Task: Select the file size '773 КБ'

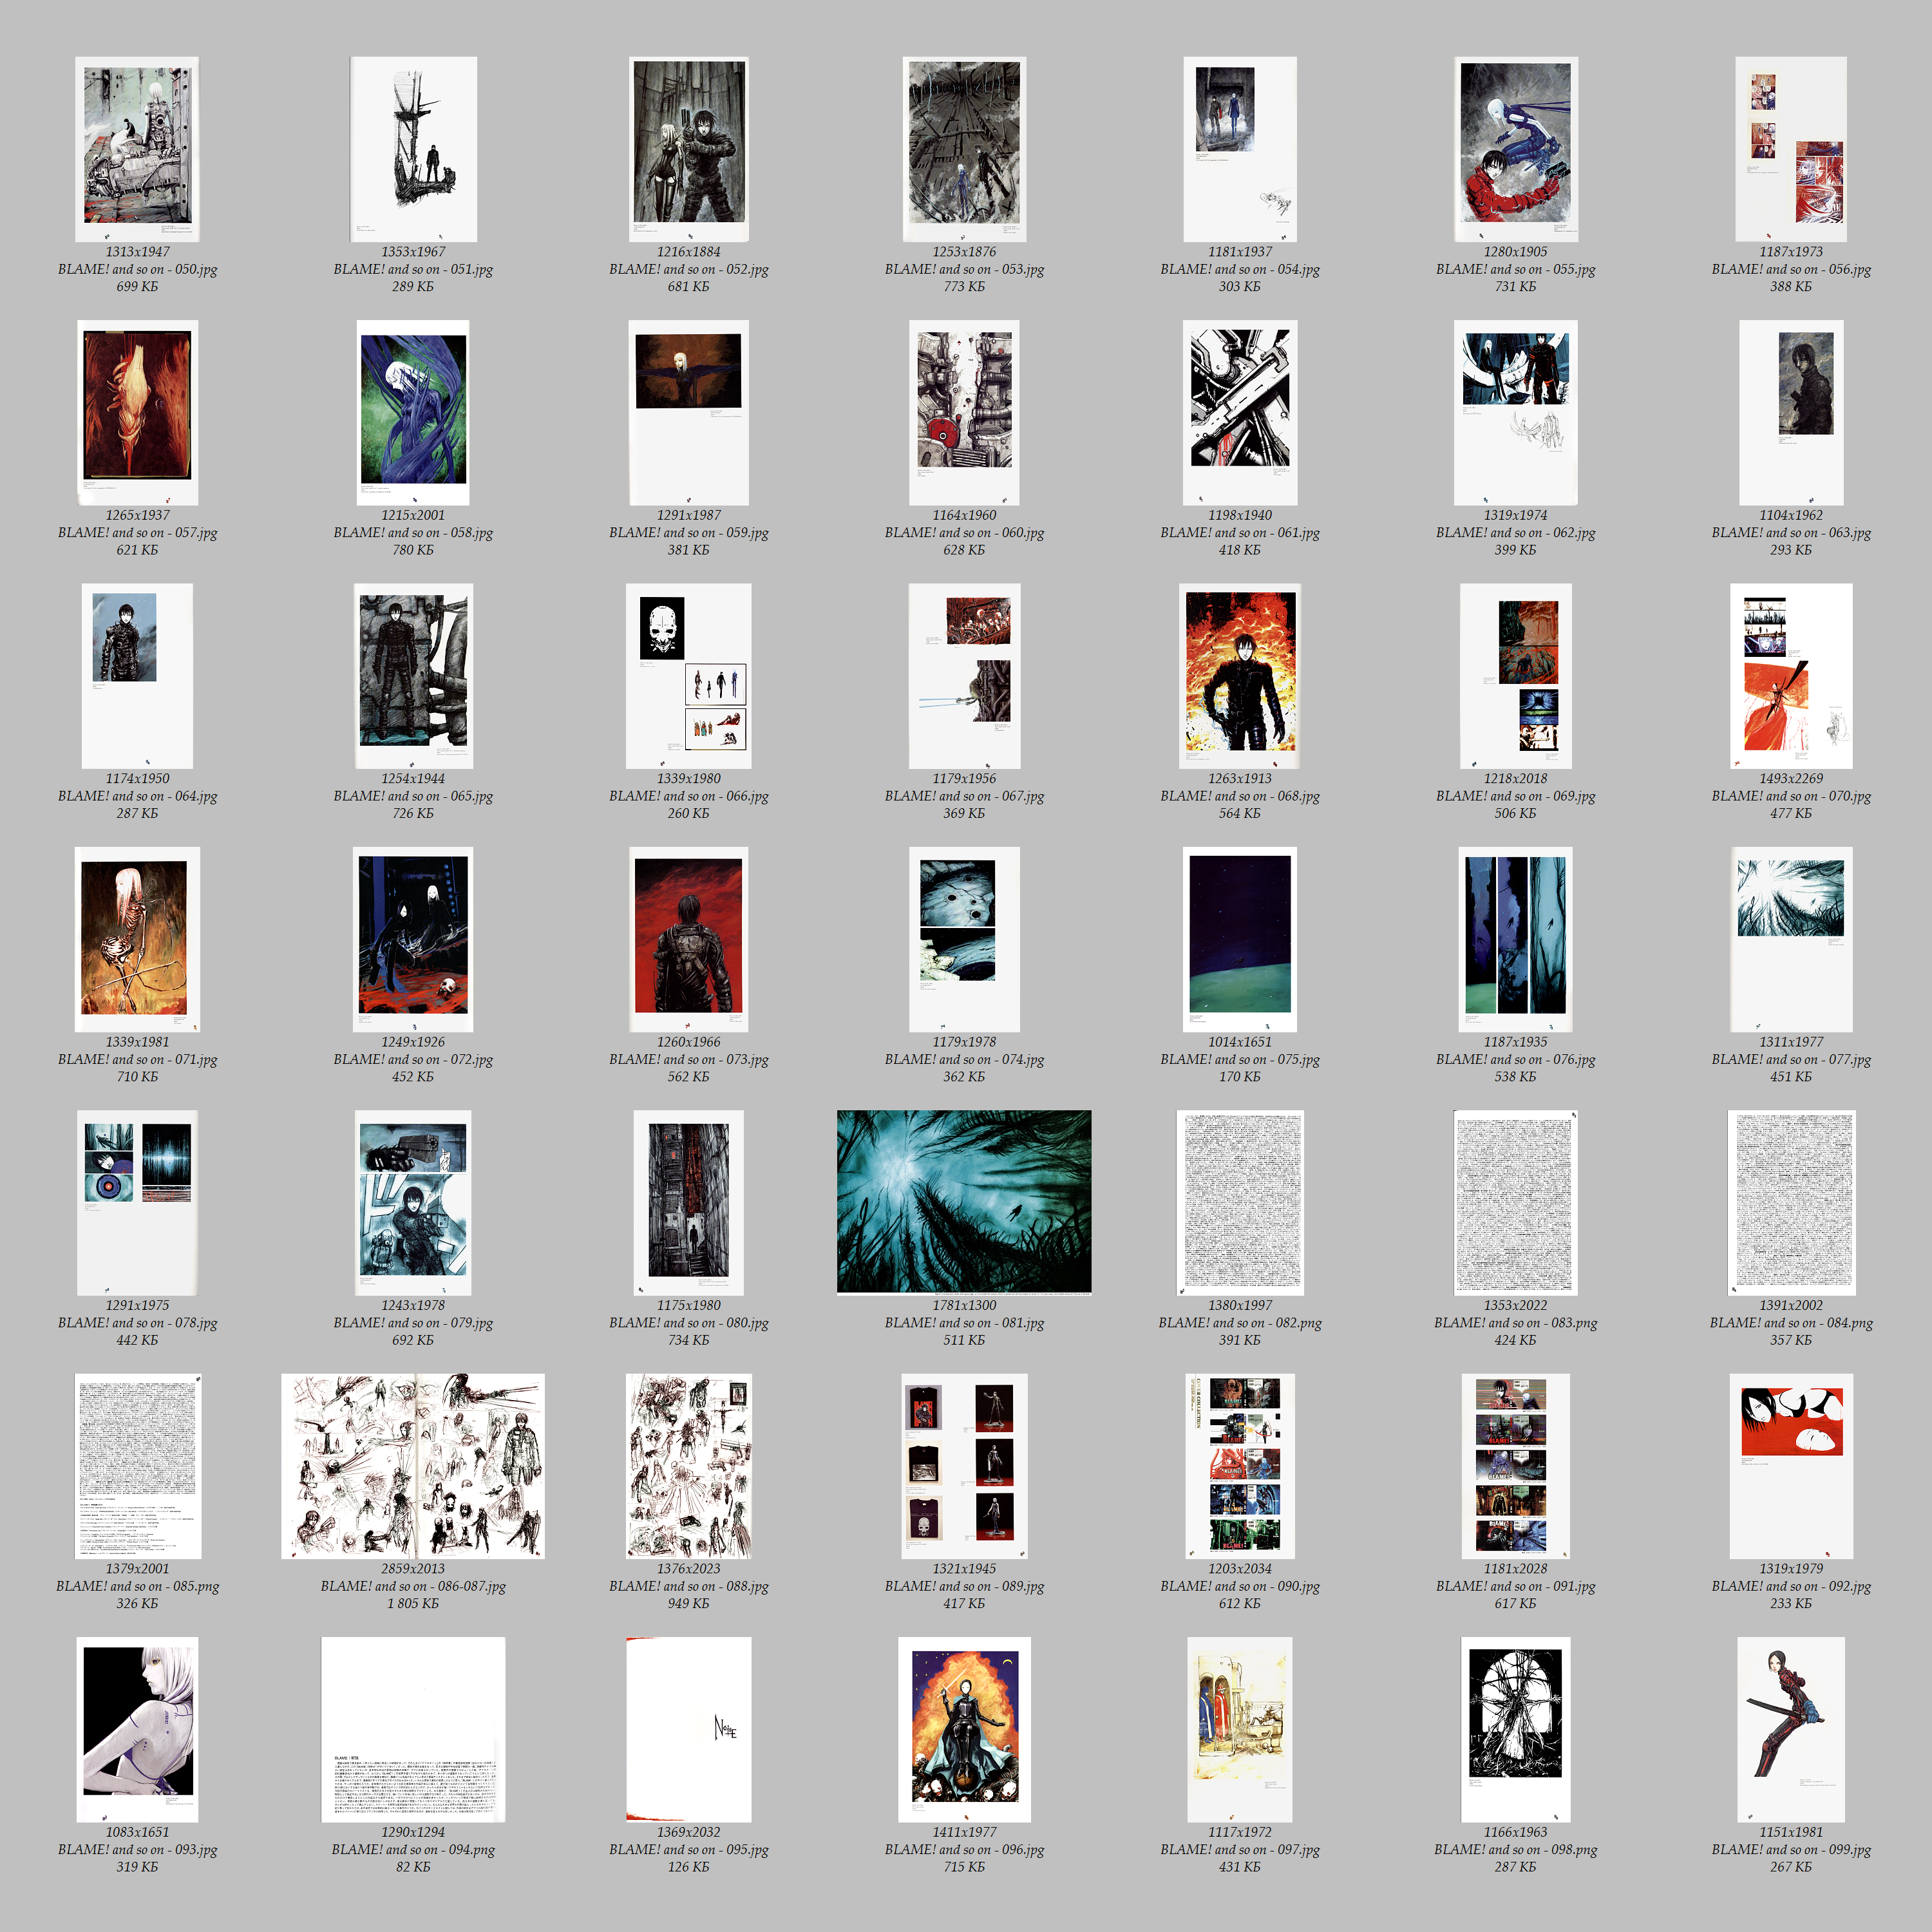Action: (x=964, y=286)
